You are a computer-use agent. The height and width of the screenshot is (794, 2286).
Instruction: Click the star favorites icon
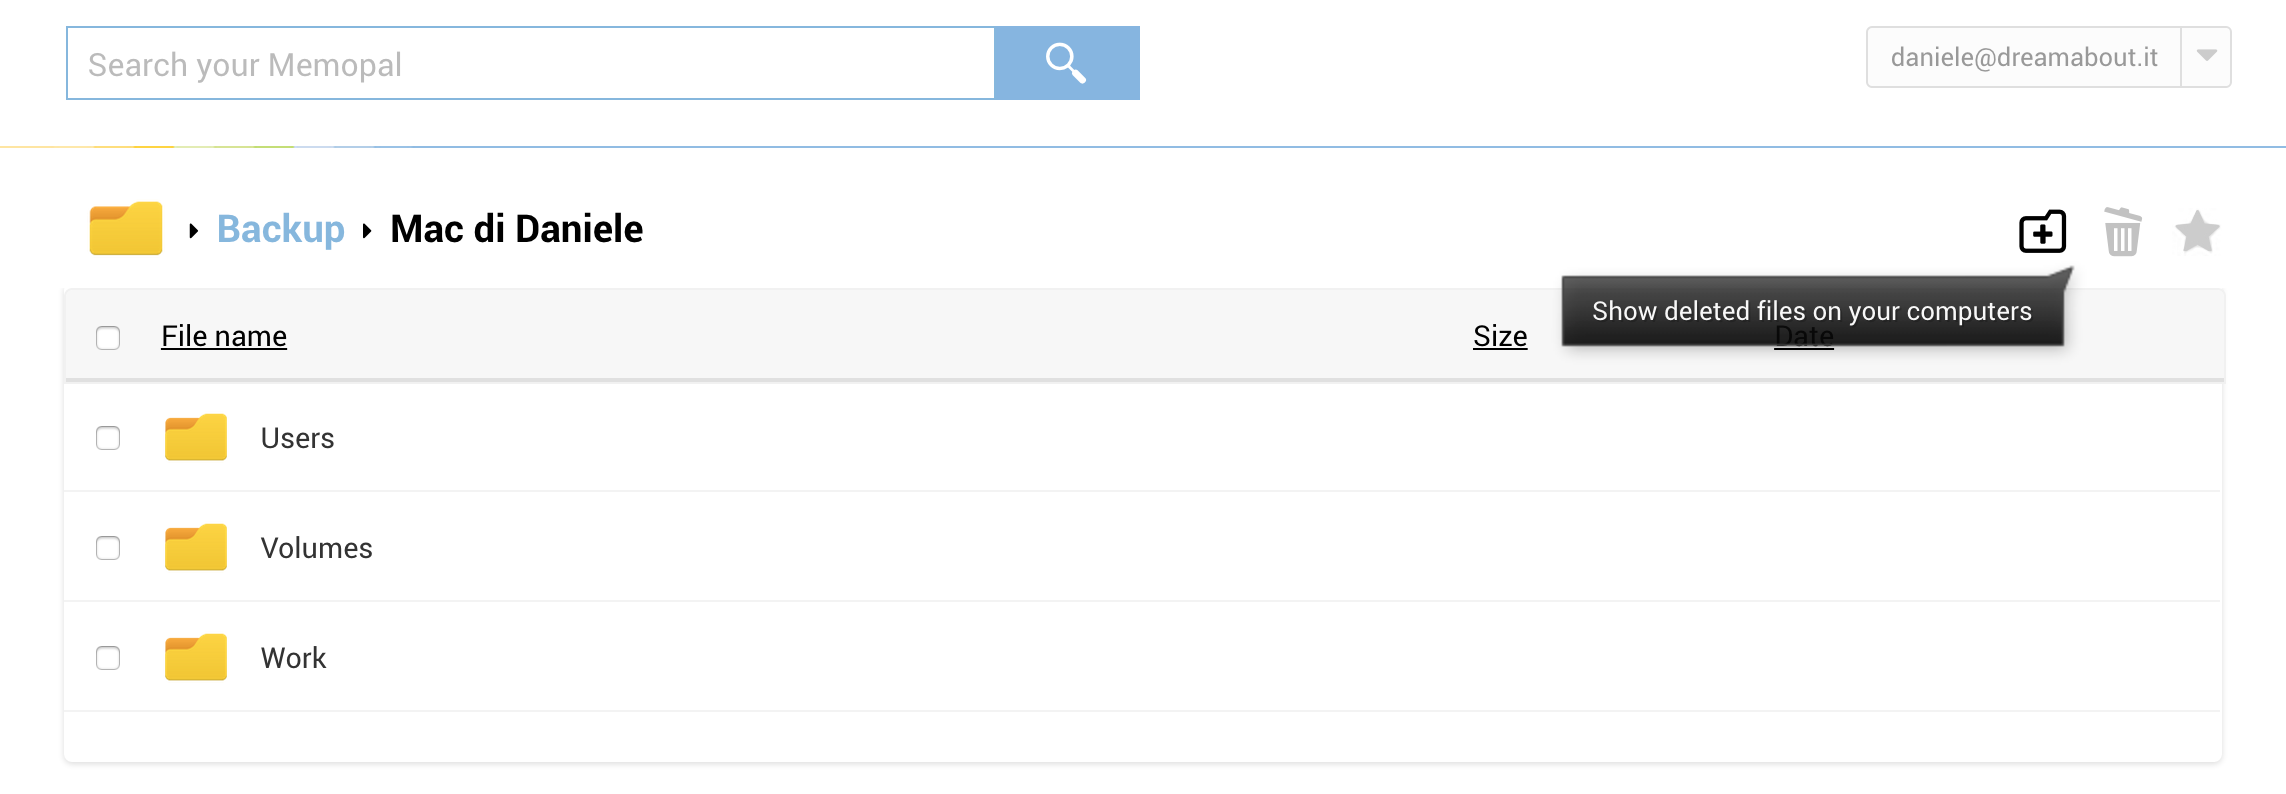coord(2197,232)
